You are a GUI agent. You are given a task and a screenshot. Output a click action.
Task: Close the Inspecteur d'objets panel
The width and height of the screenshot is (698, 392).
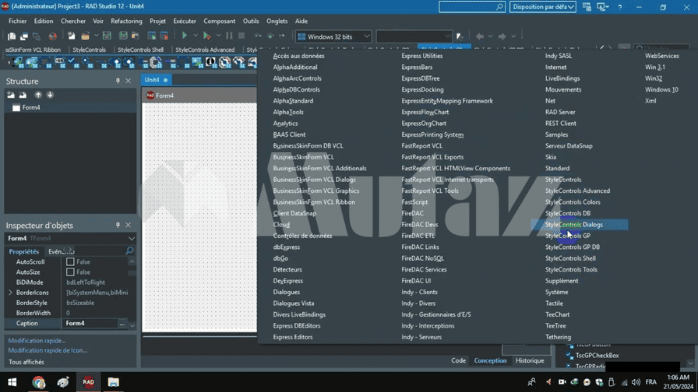coord(128,225)
